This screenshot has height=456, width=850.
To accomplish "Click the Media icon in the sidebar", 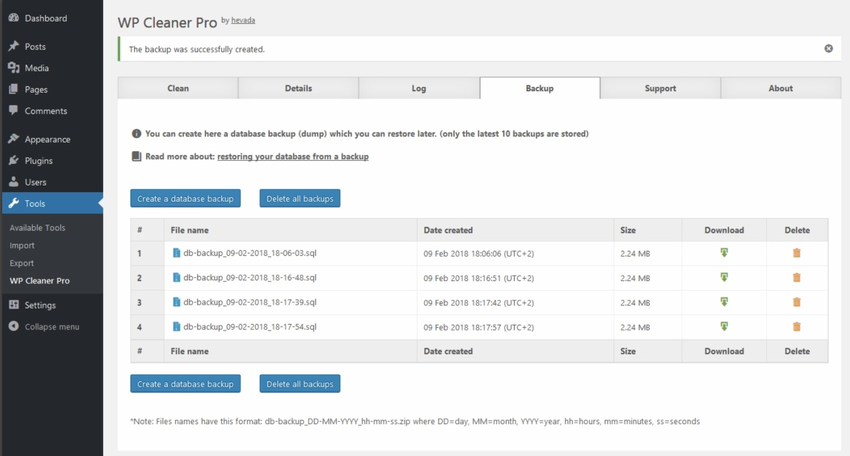I will 14,68.
